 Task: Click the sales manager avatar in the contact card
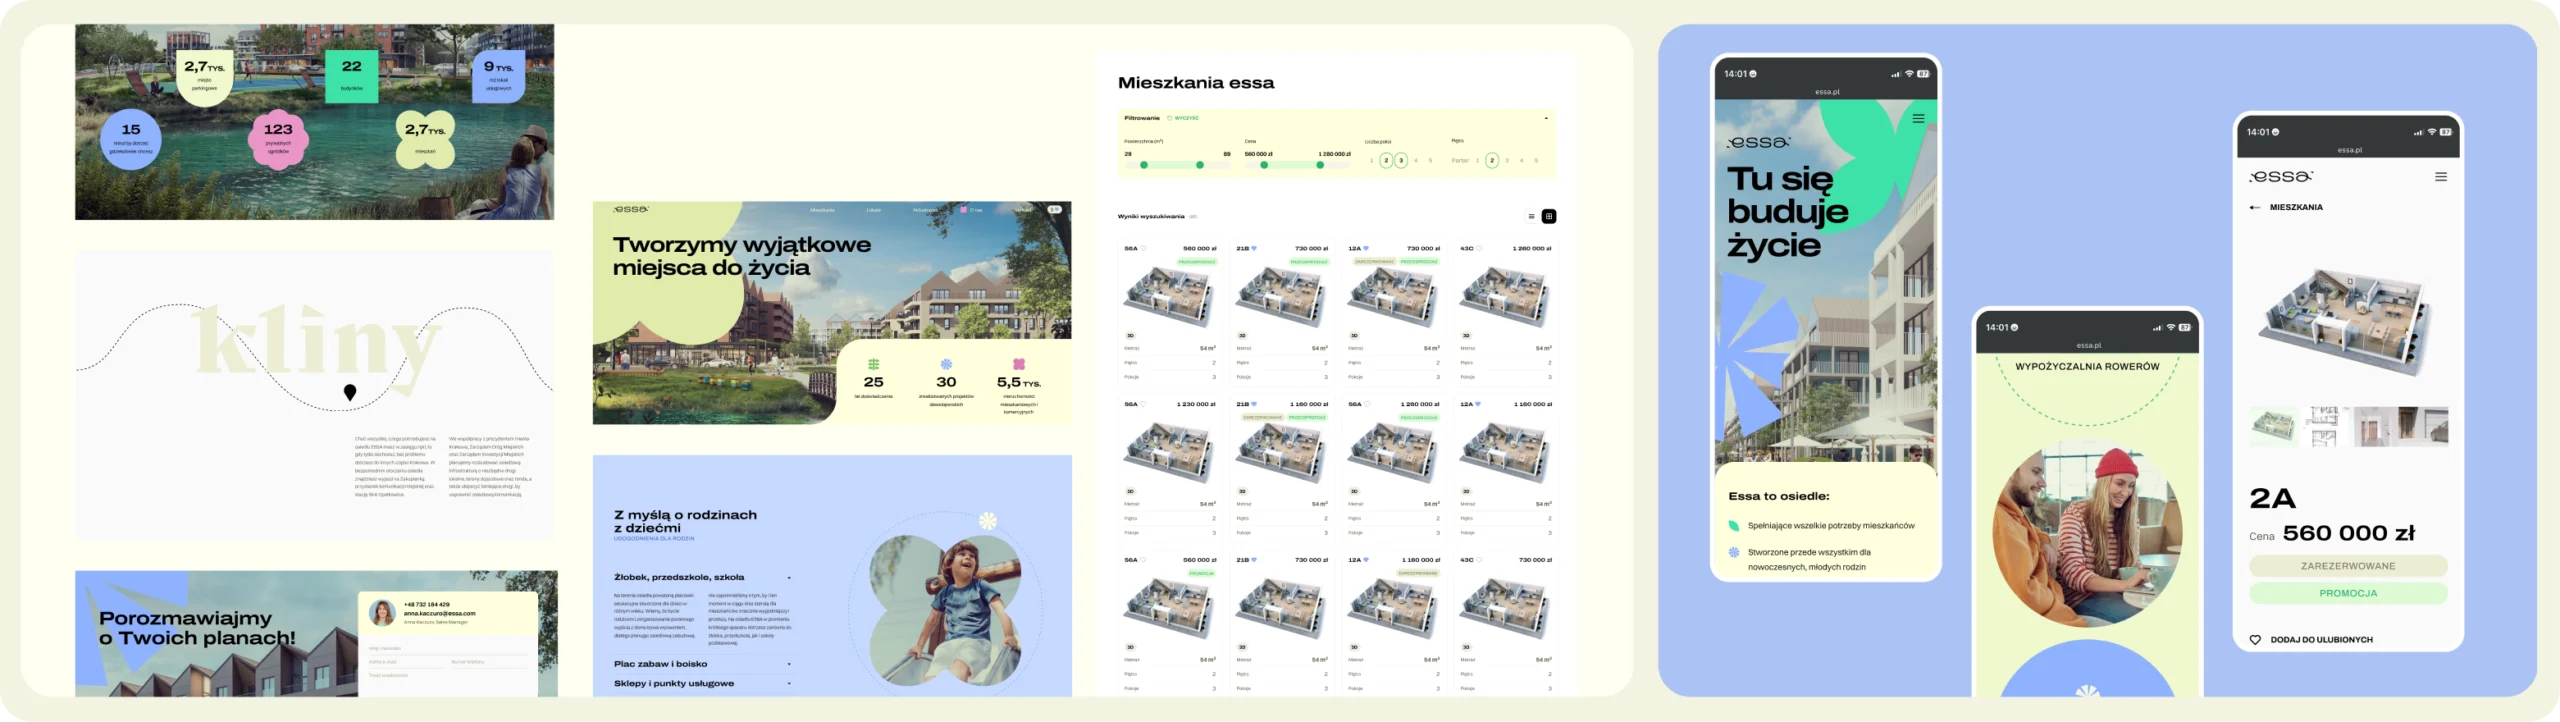[x=382, y=612]
